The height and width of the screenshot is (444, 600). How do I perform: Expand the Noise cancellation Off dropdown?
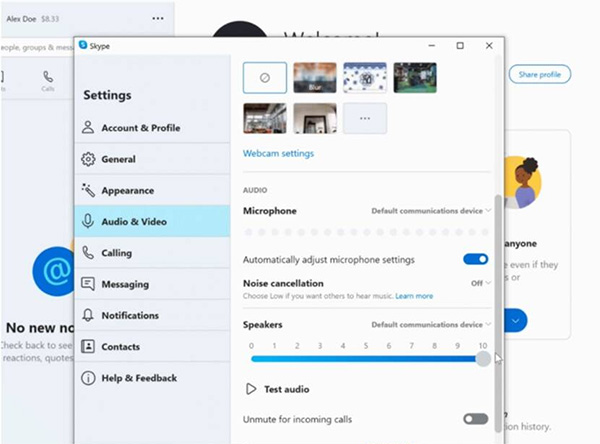481,283
